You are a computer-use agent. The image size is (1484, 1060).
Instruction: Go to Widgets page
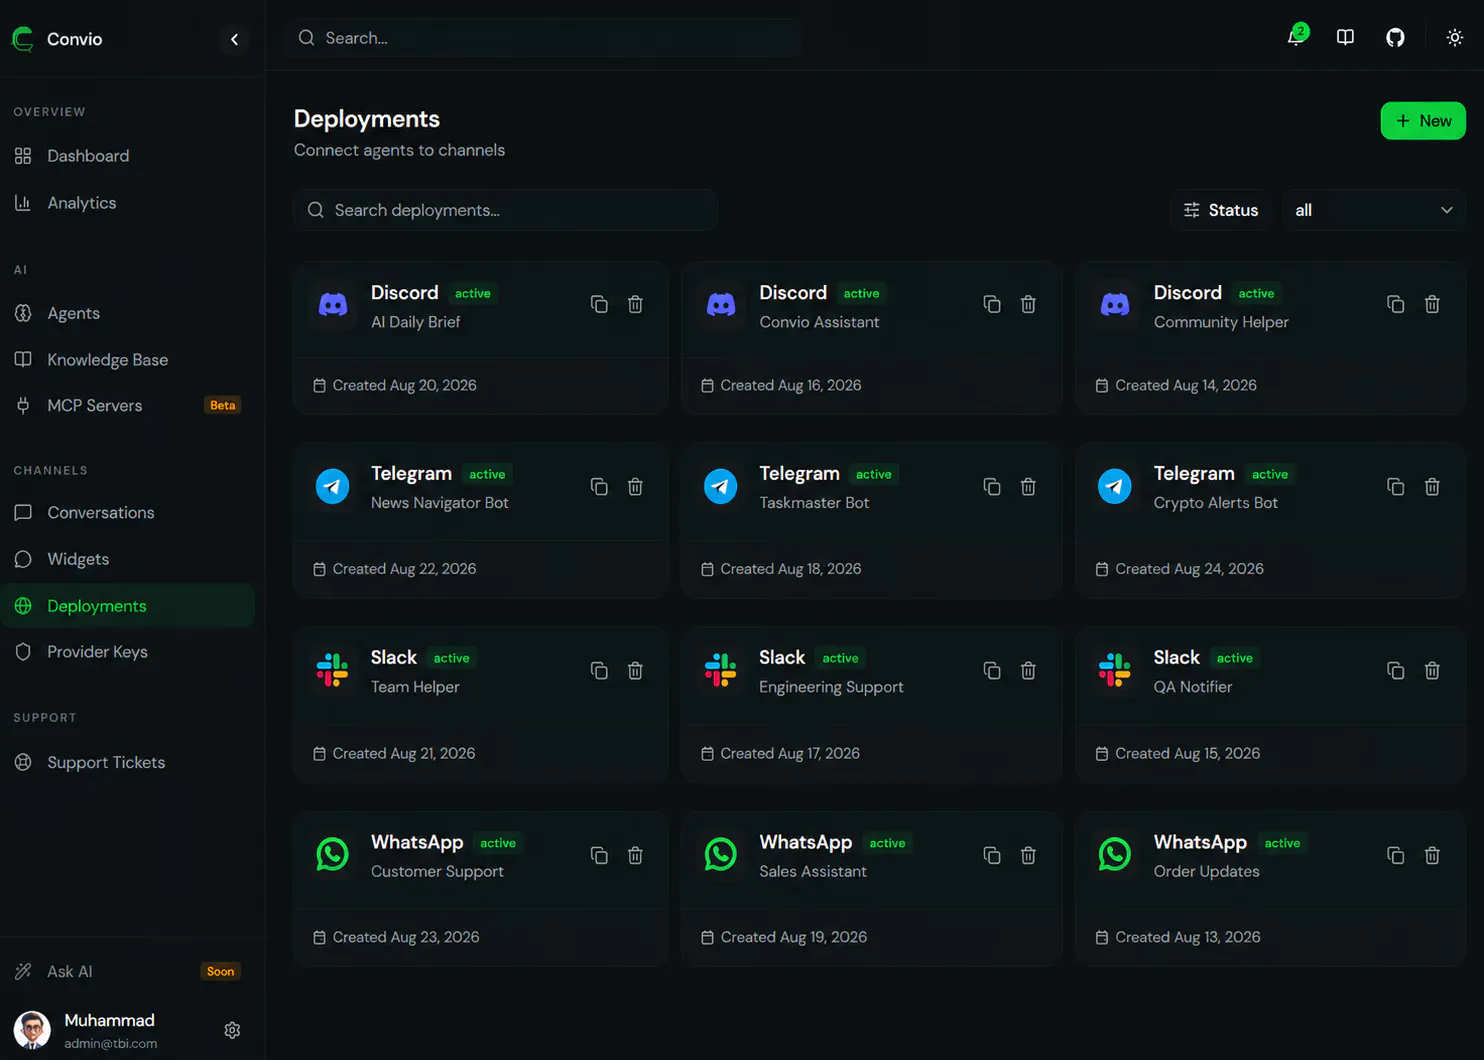pyautogui.click(x=128, y=559)
